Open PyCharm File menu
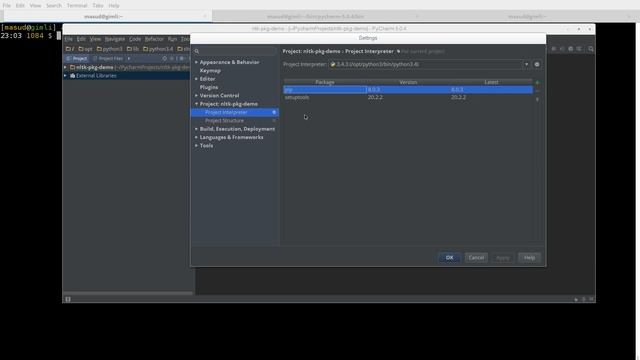This screenshot has height=360, width=640. point(69,39)
